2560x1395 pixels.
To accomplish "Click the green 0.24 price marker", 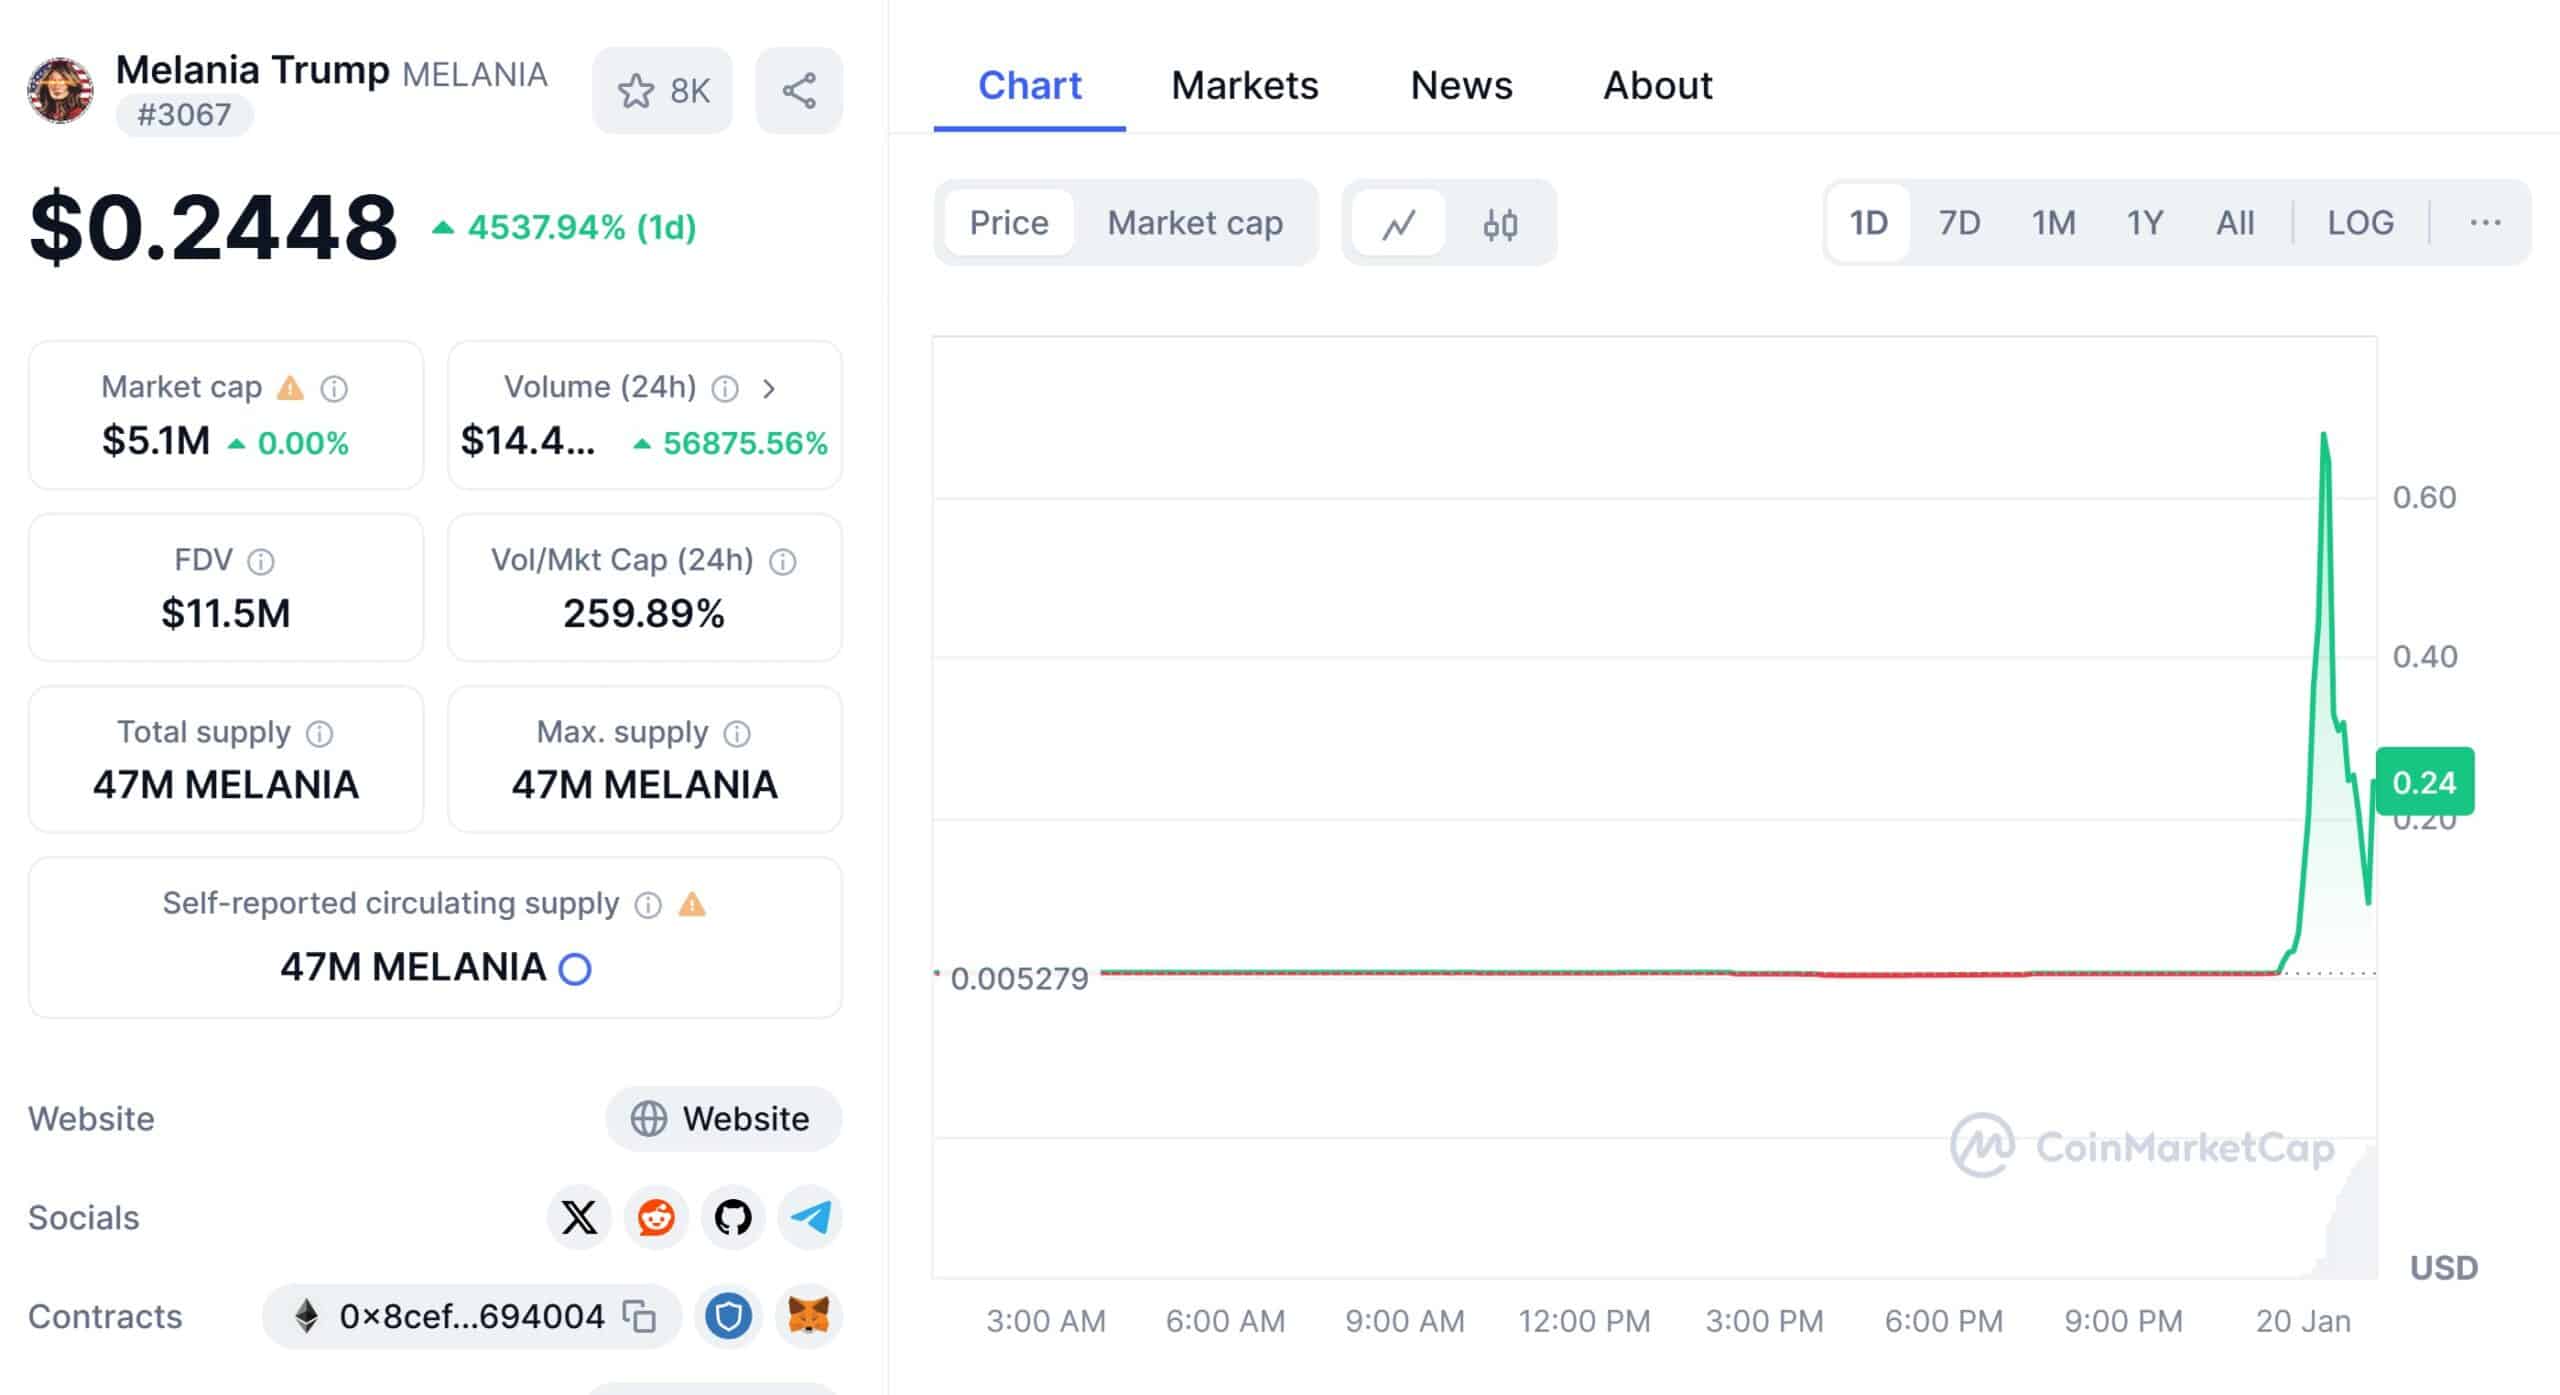I will coord(2424,782).
